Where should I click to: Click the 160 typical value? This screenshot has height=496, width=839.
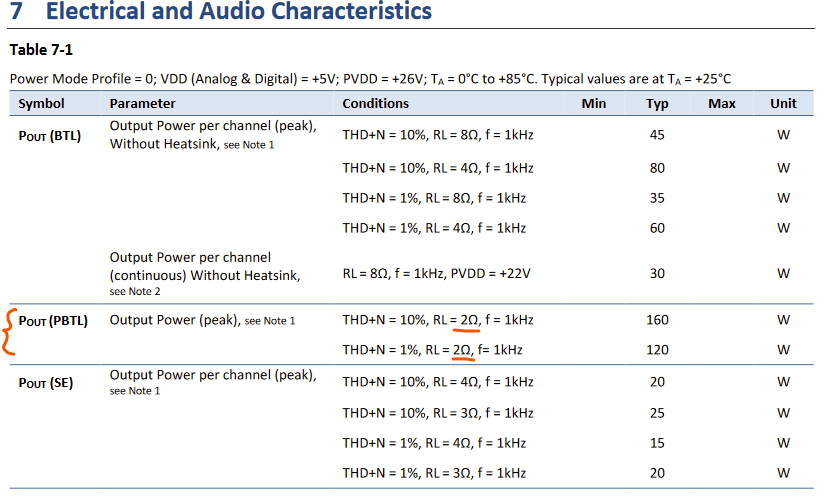tap(657, 320)
